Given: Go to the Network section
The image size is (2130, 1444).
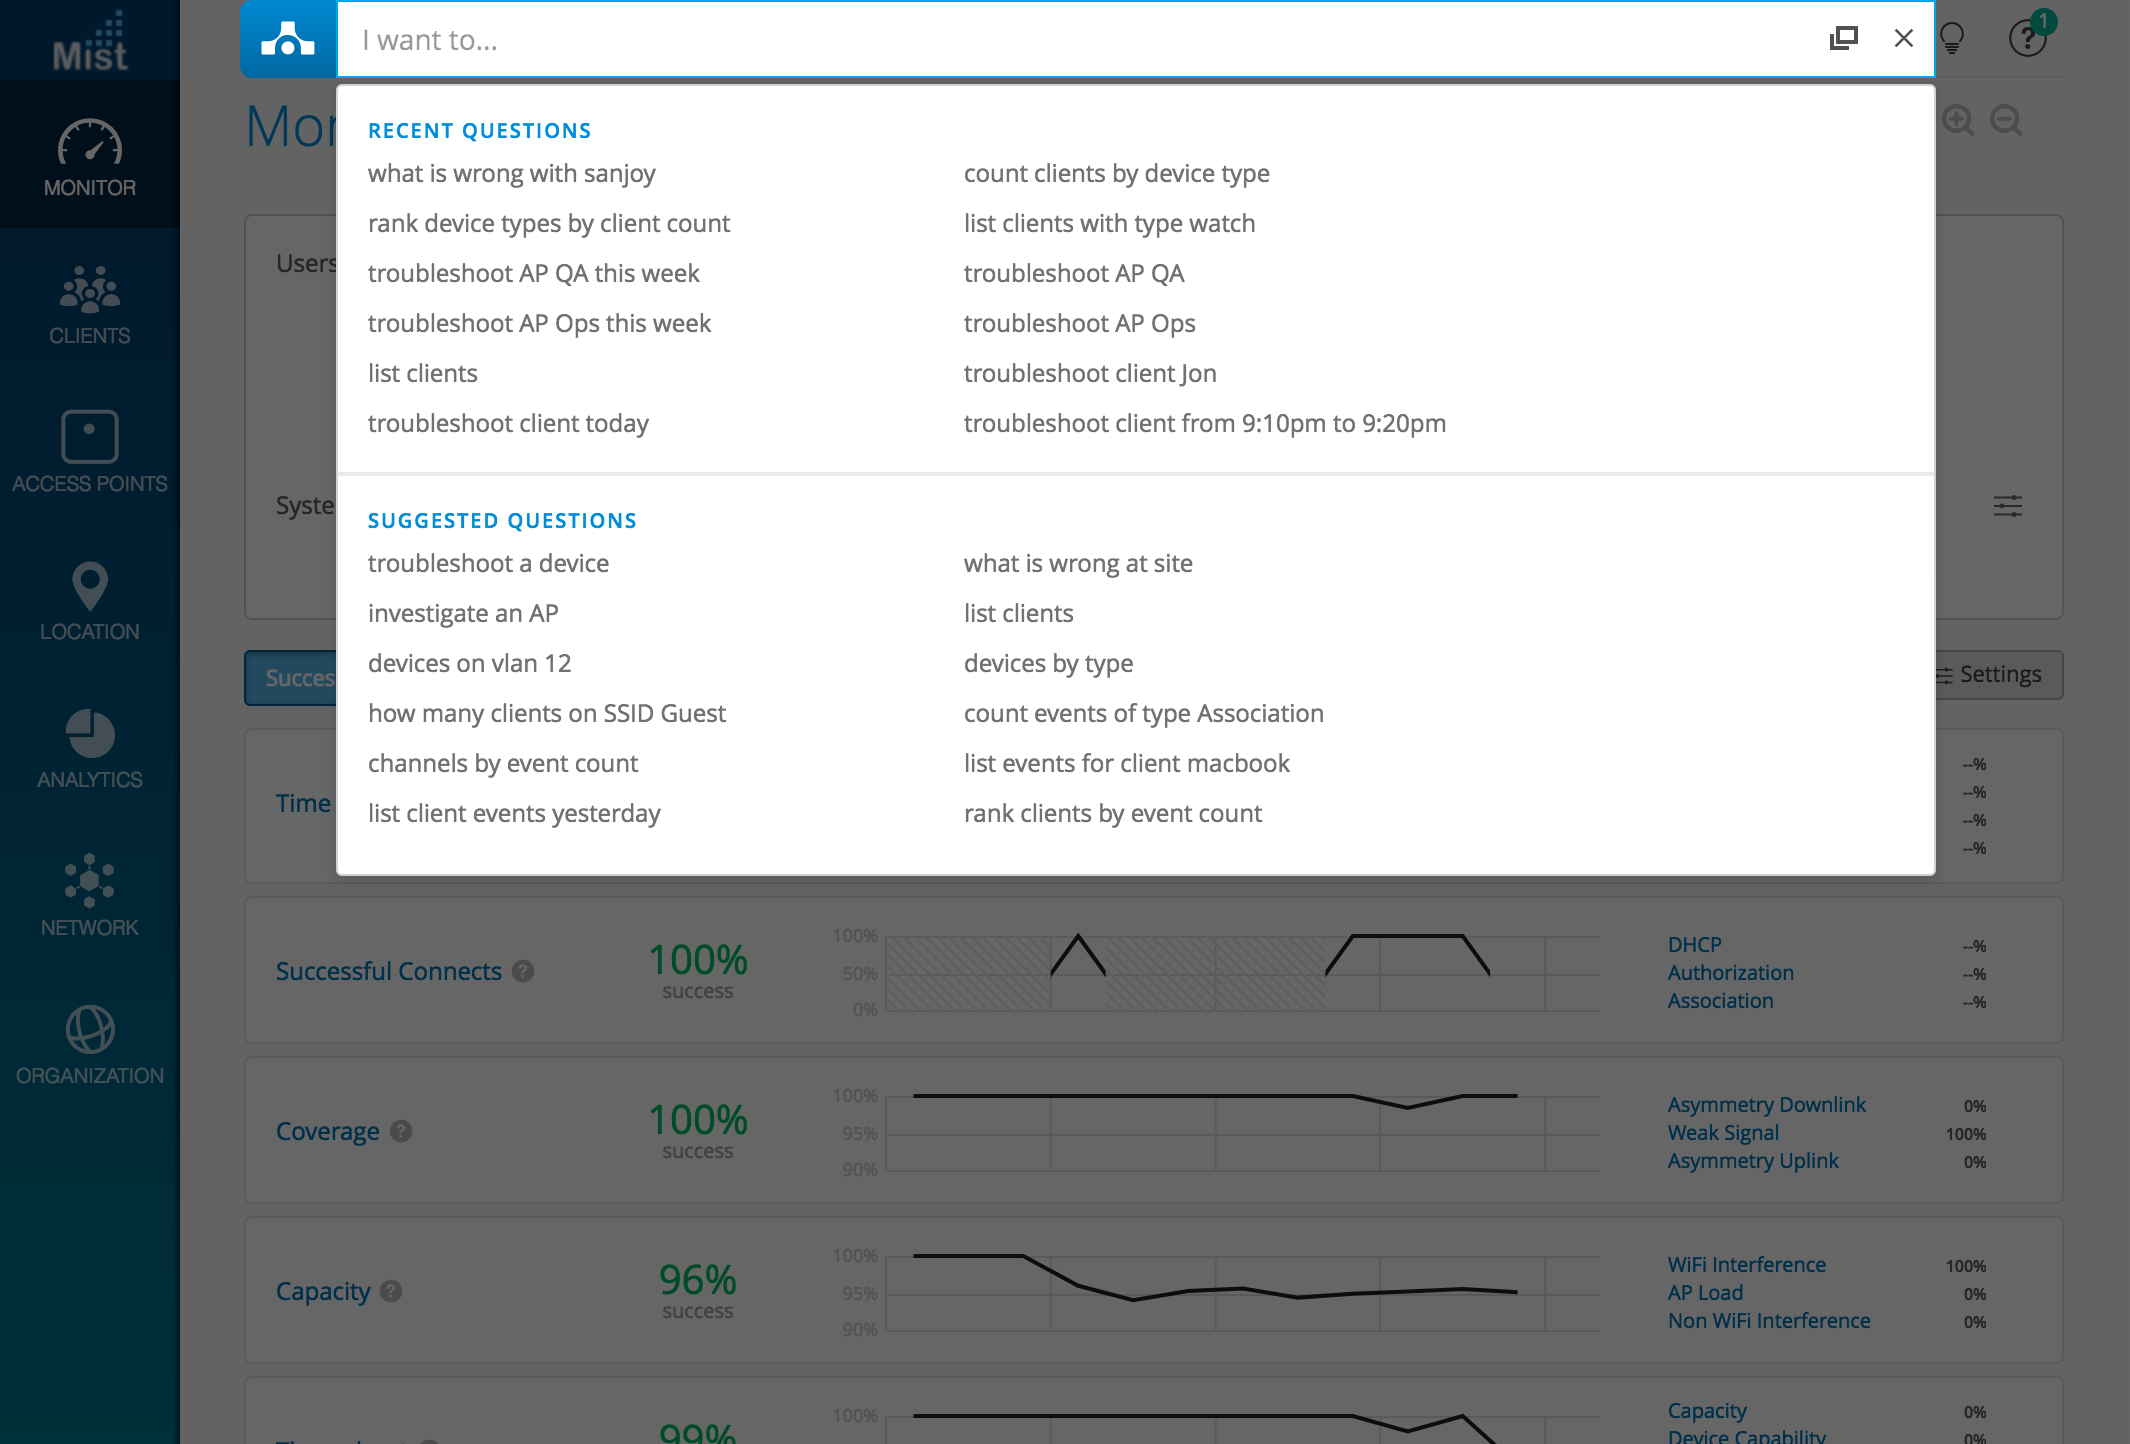Looking at the screenshot, I should point(90,897).
